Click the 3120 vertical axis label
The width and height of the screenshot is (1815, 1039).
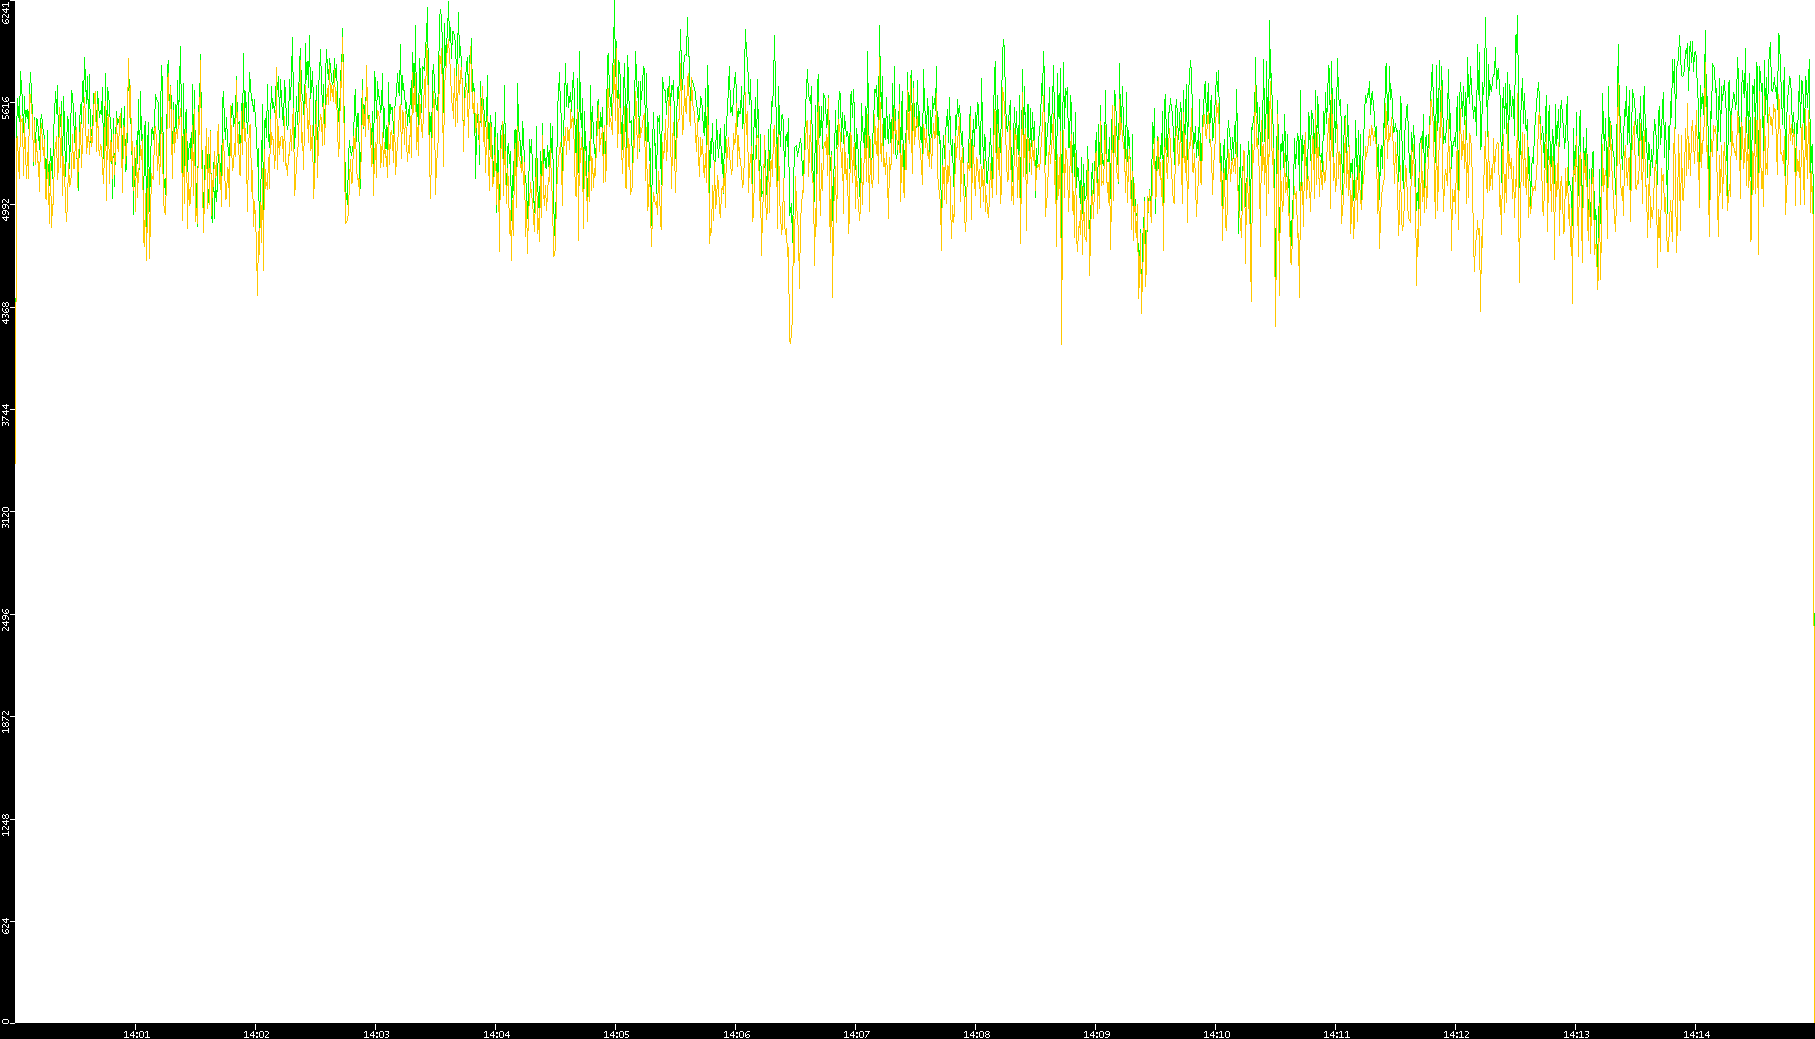point(7,517)
